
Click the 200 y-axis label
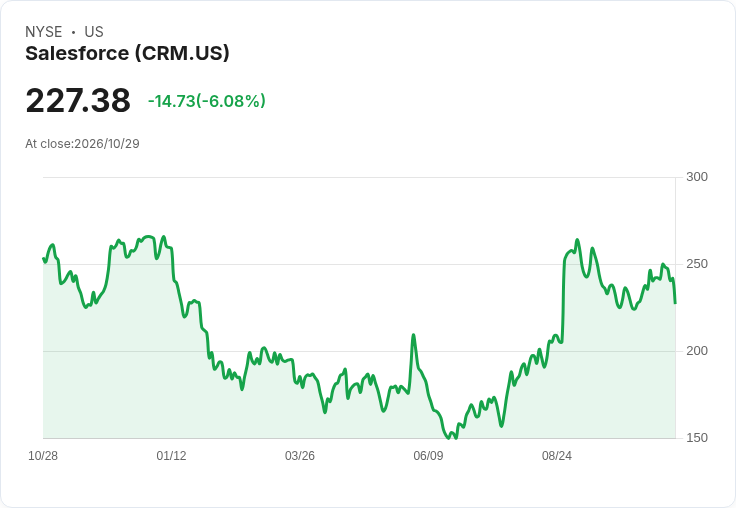click(697, 351)
